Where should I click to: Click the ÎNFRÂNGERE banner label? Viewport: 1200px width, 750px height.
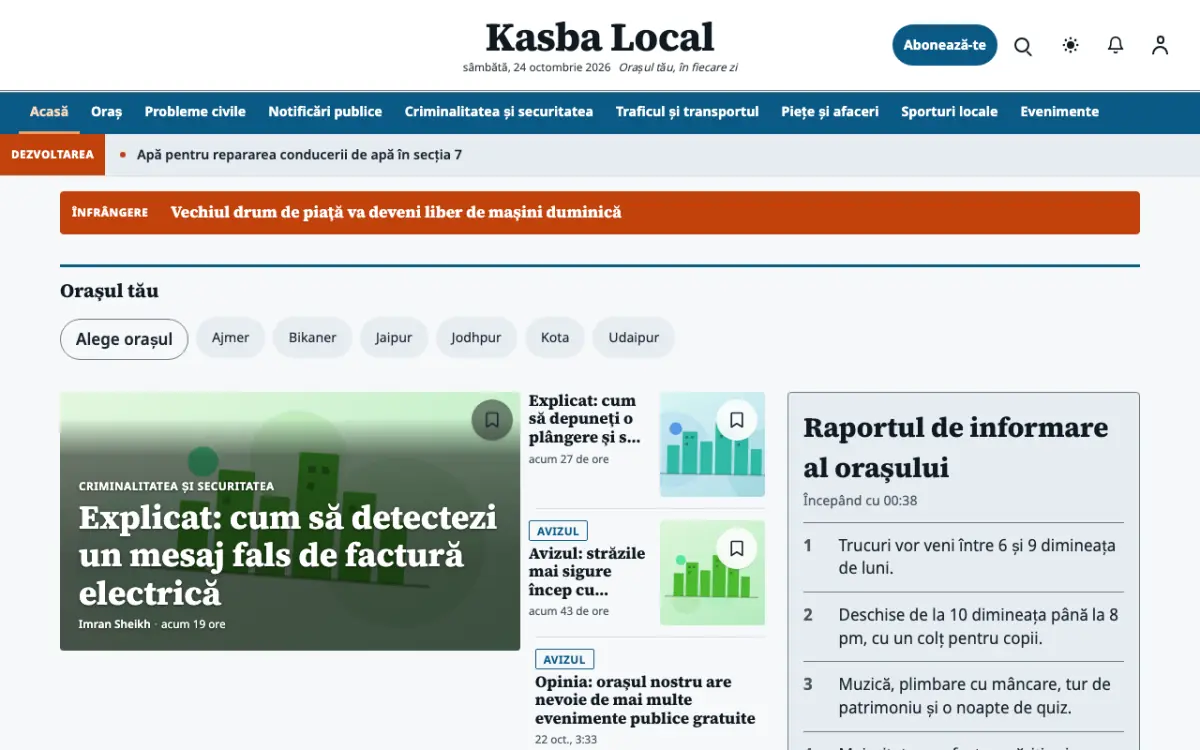(x=110, y=212)
